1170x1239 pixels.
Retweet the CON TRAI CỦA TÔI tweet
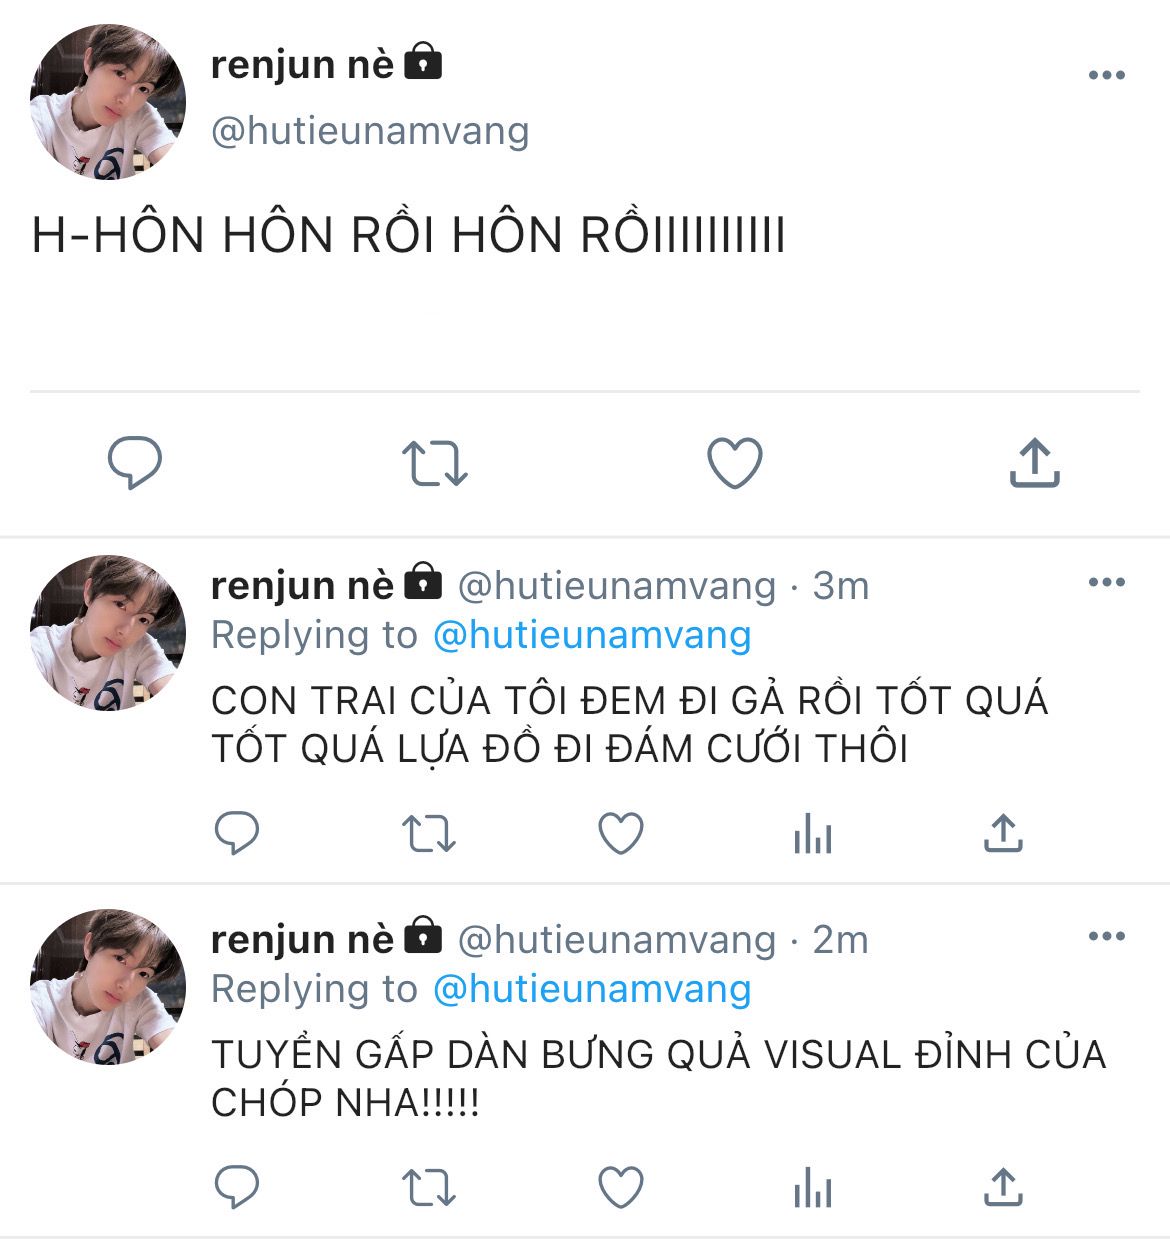pos(428,833)
